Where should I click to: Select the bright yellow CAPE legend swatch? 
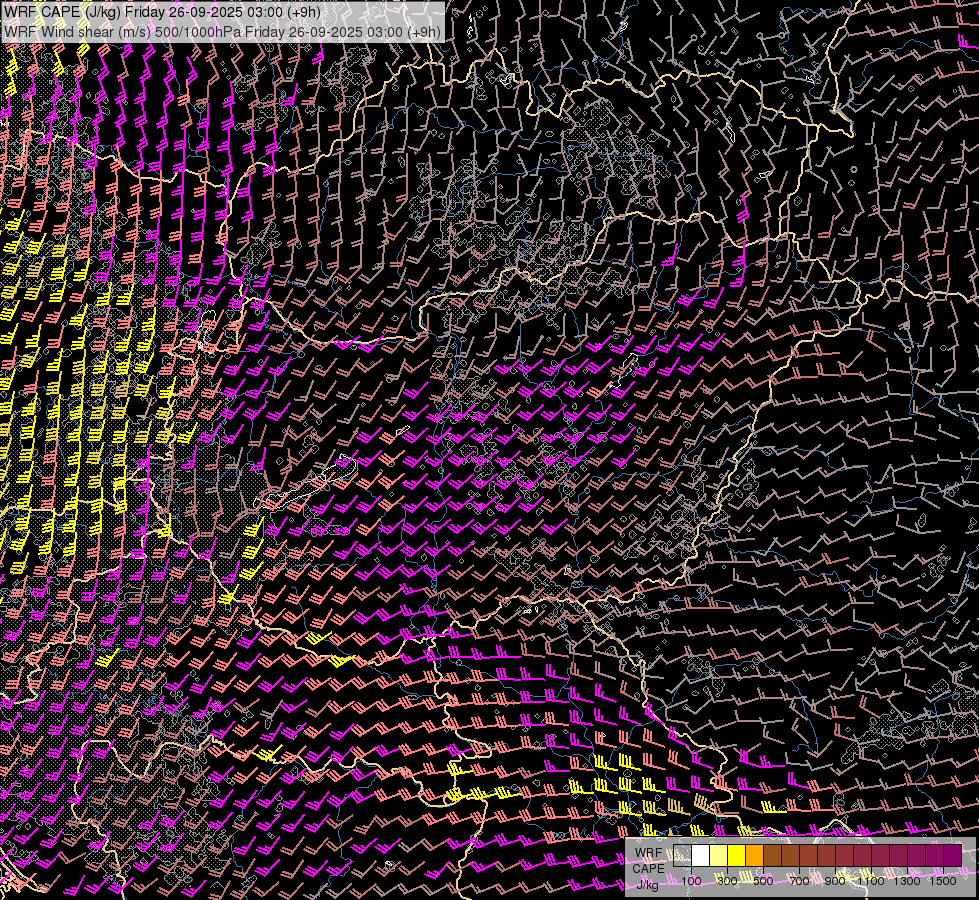click(737, 855)
